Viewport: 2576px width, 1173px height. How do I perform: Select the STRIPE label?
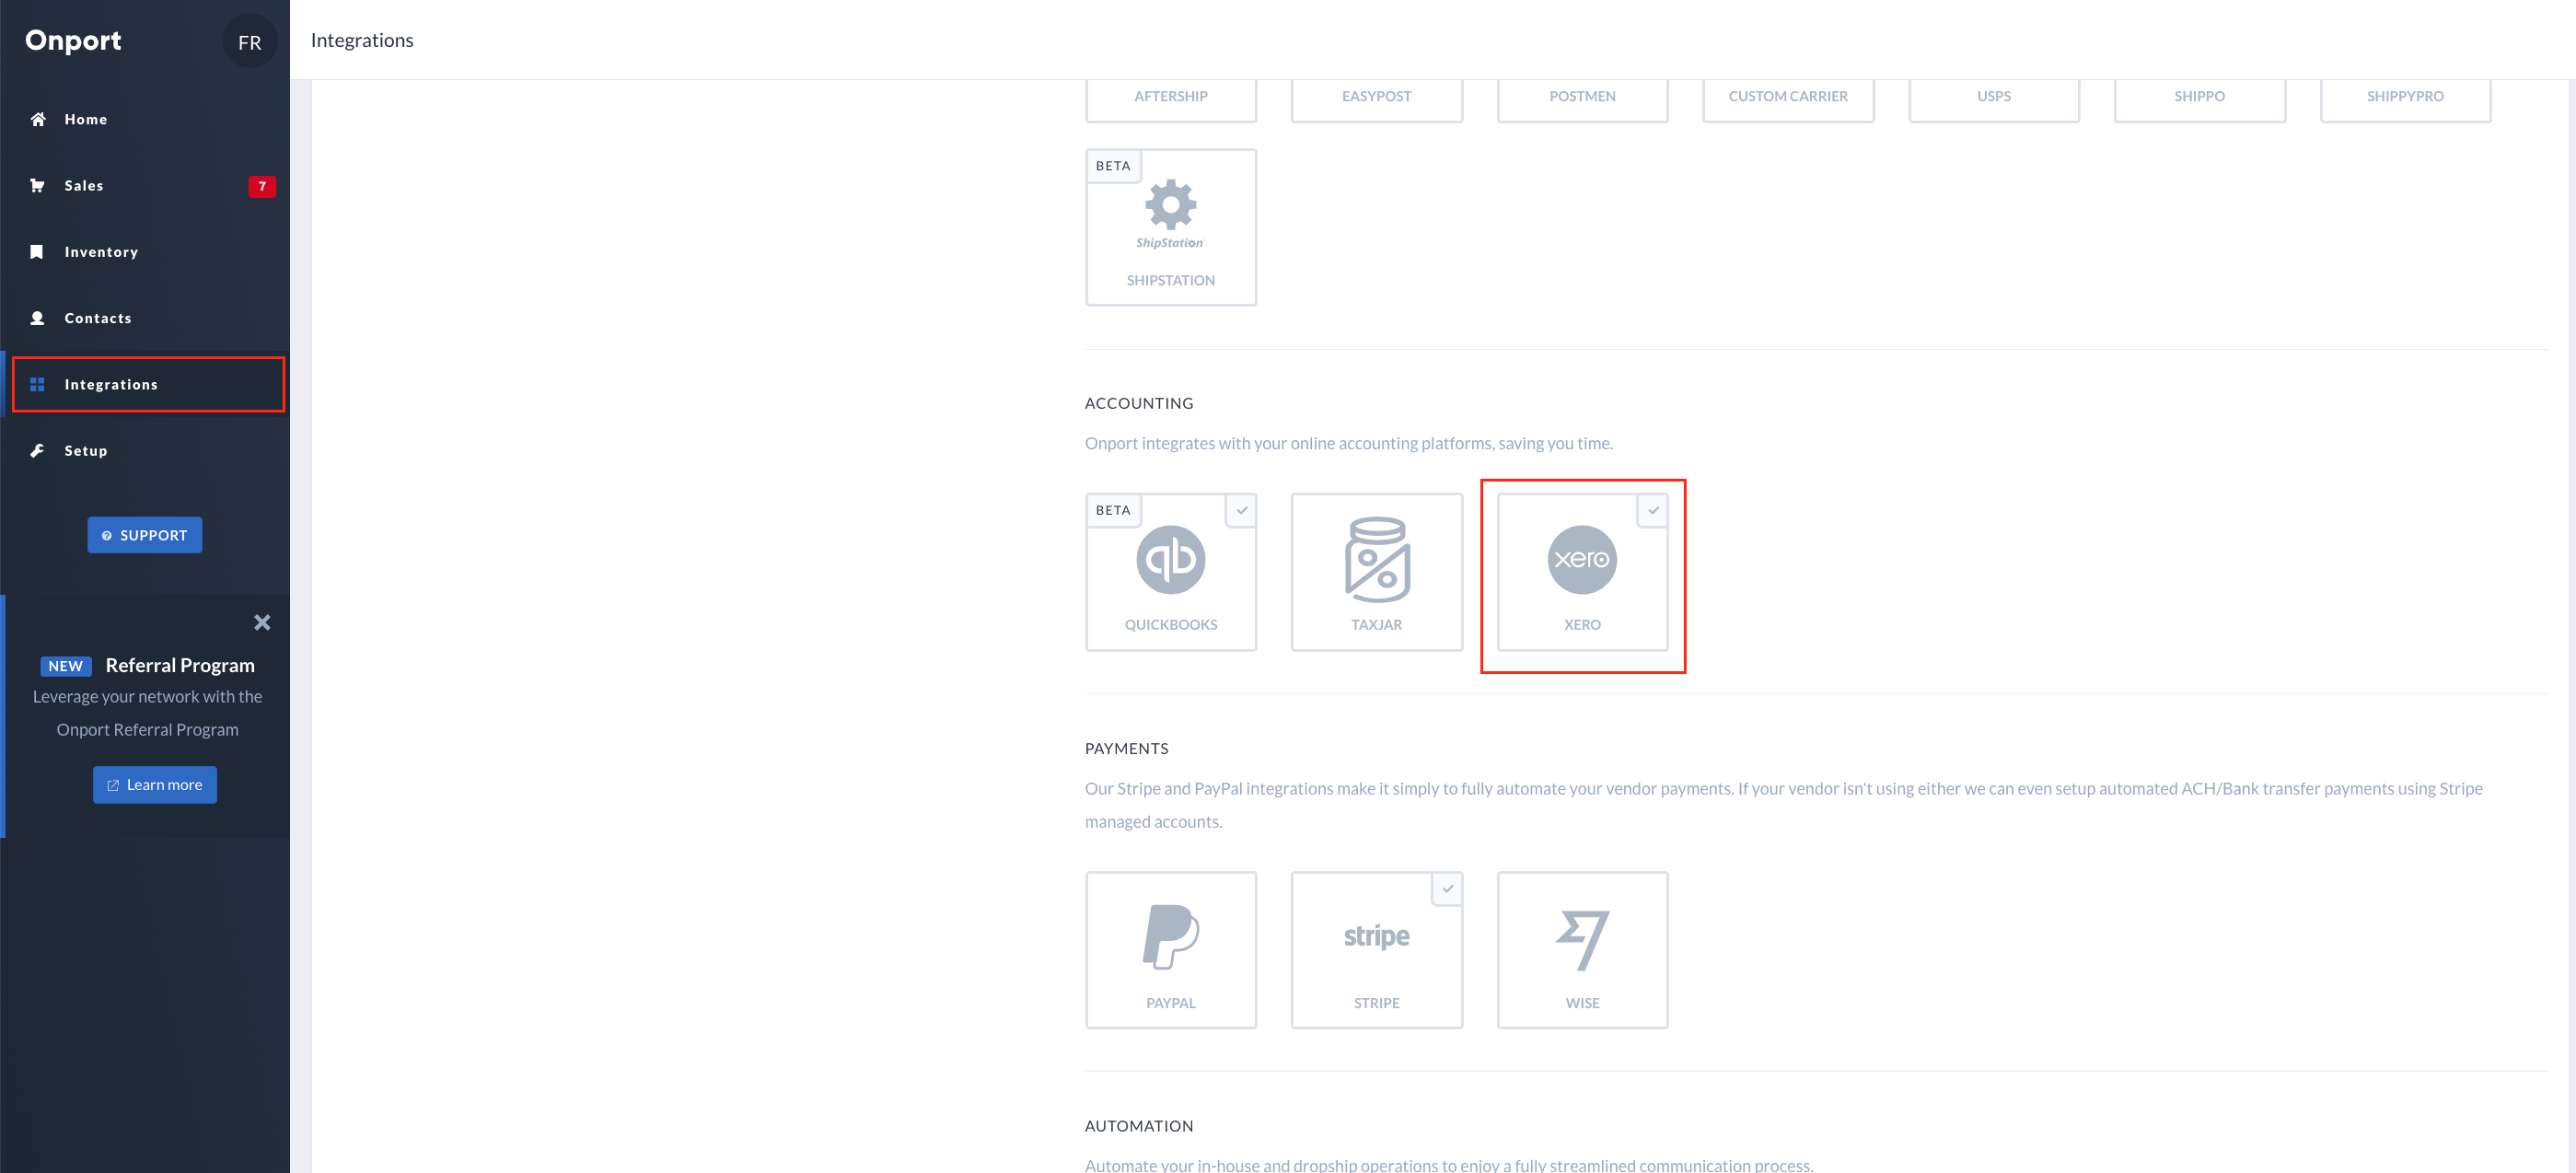pyautogui.click(x=1376, y=1003)
